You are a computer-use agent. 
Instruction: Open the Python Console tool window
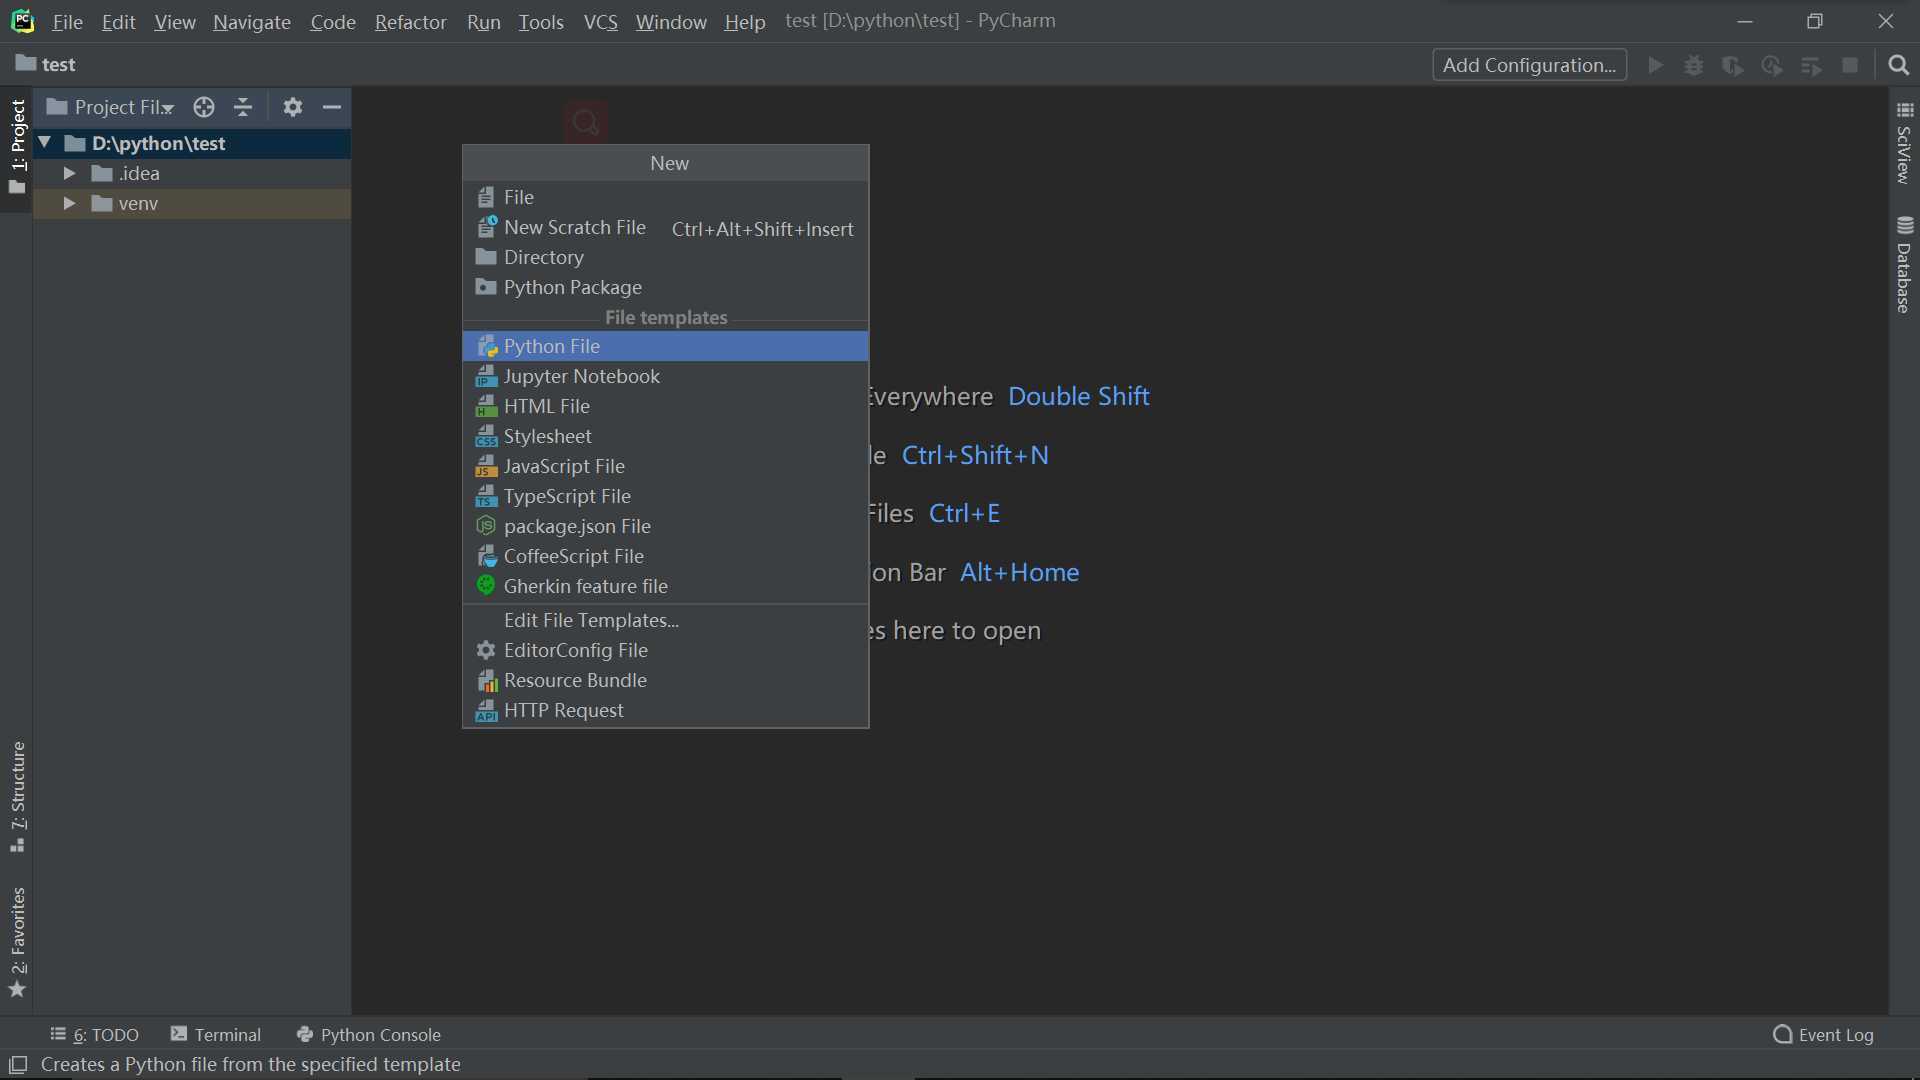point(369,1034)
